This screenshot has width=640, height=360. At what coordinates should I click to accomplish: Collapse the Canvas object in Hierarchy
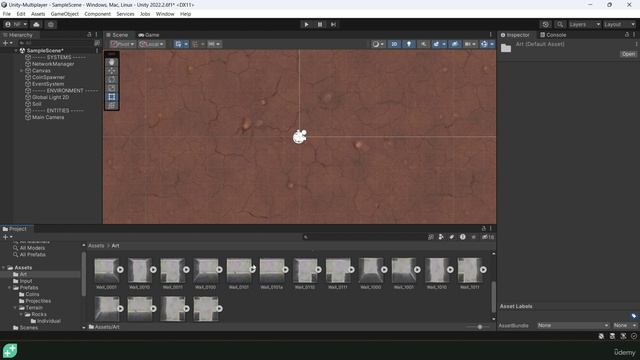click(22, 71)
